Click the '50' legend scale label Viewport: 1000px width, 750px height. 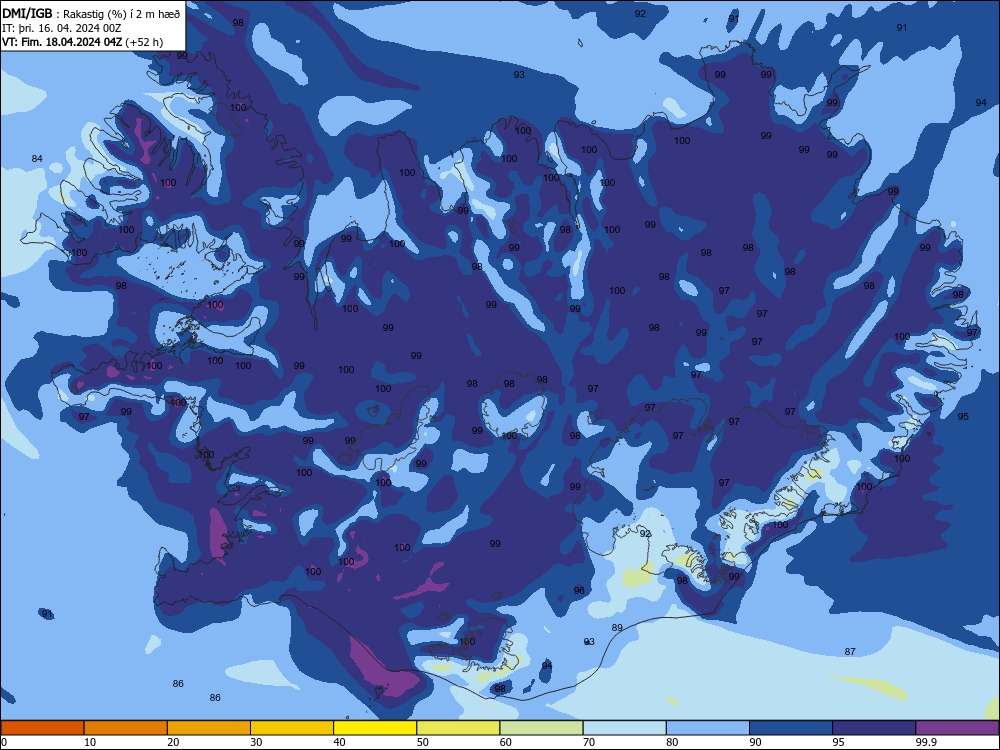click(422, 742)
